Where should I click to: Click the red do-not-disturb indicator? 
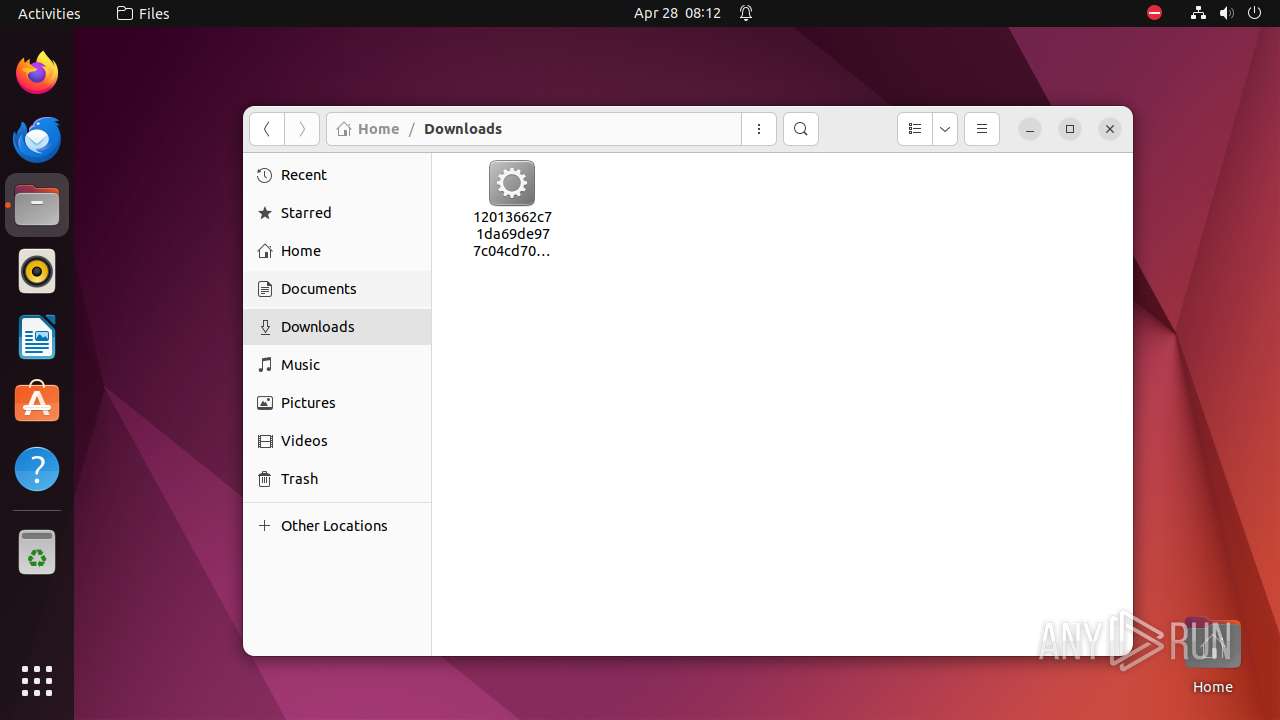(1154, 13)
